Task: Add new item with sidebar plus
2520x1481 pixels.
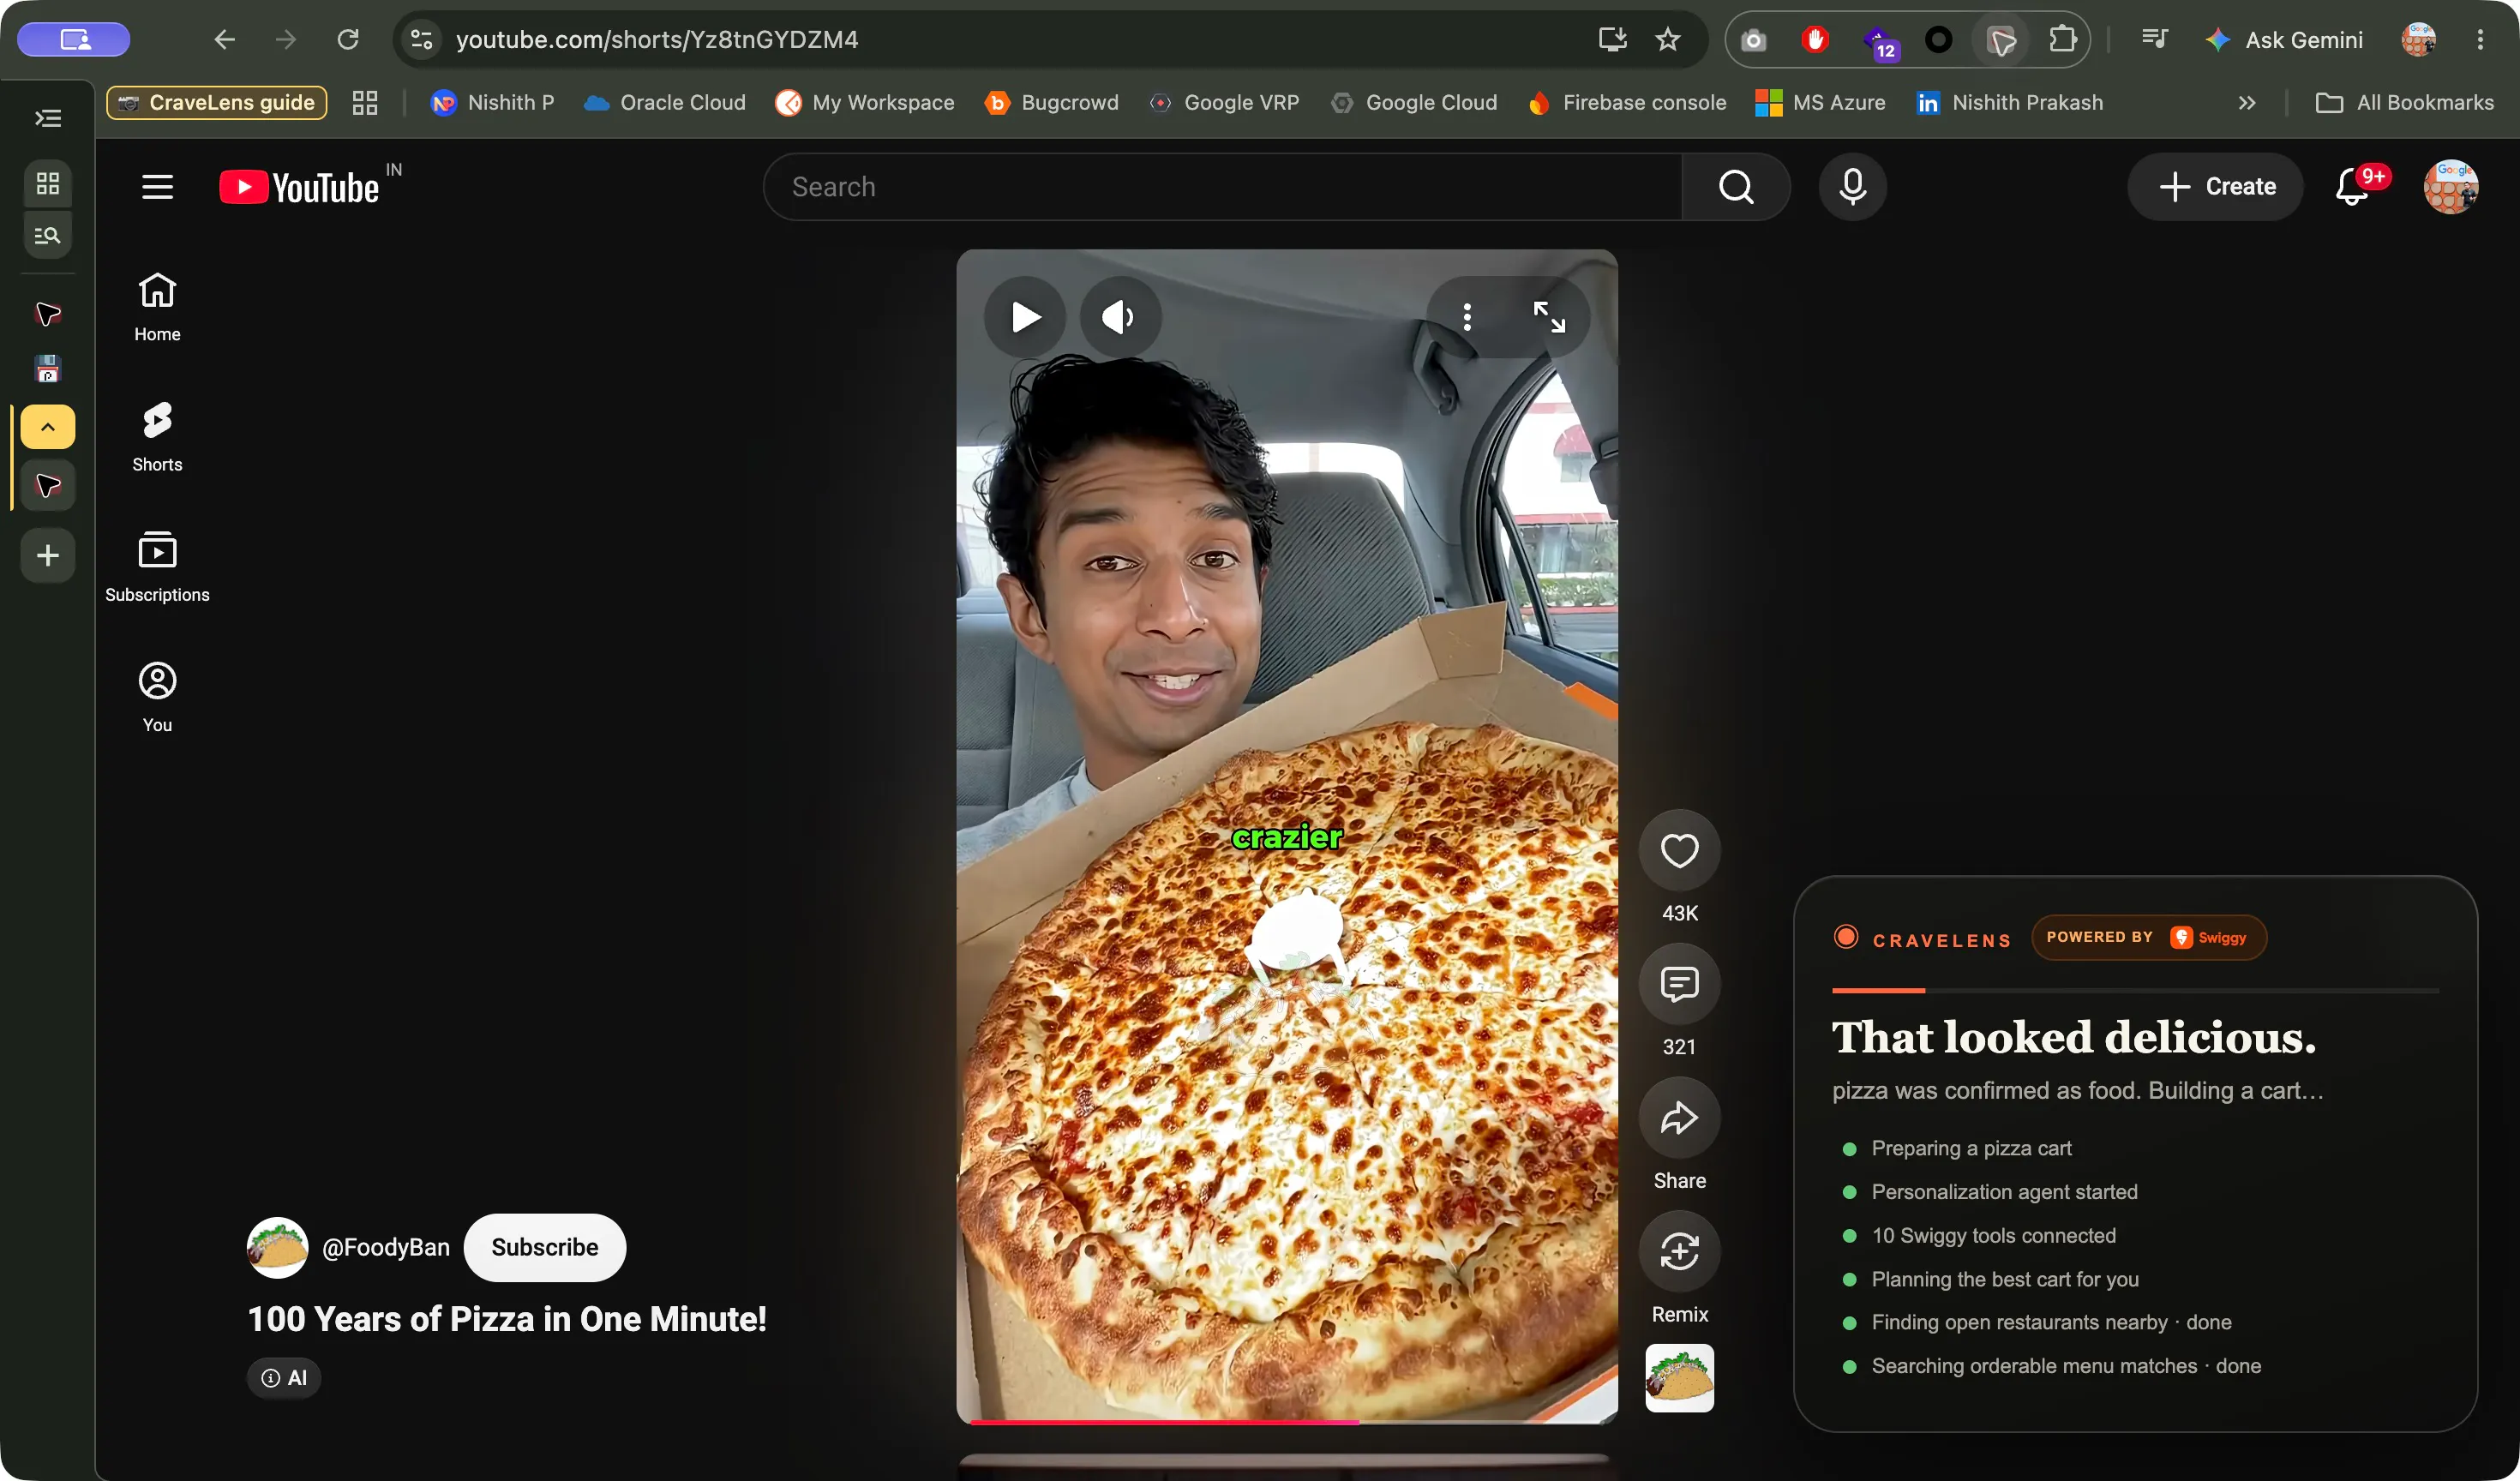Action: click(x=47, y=555)
